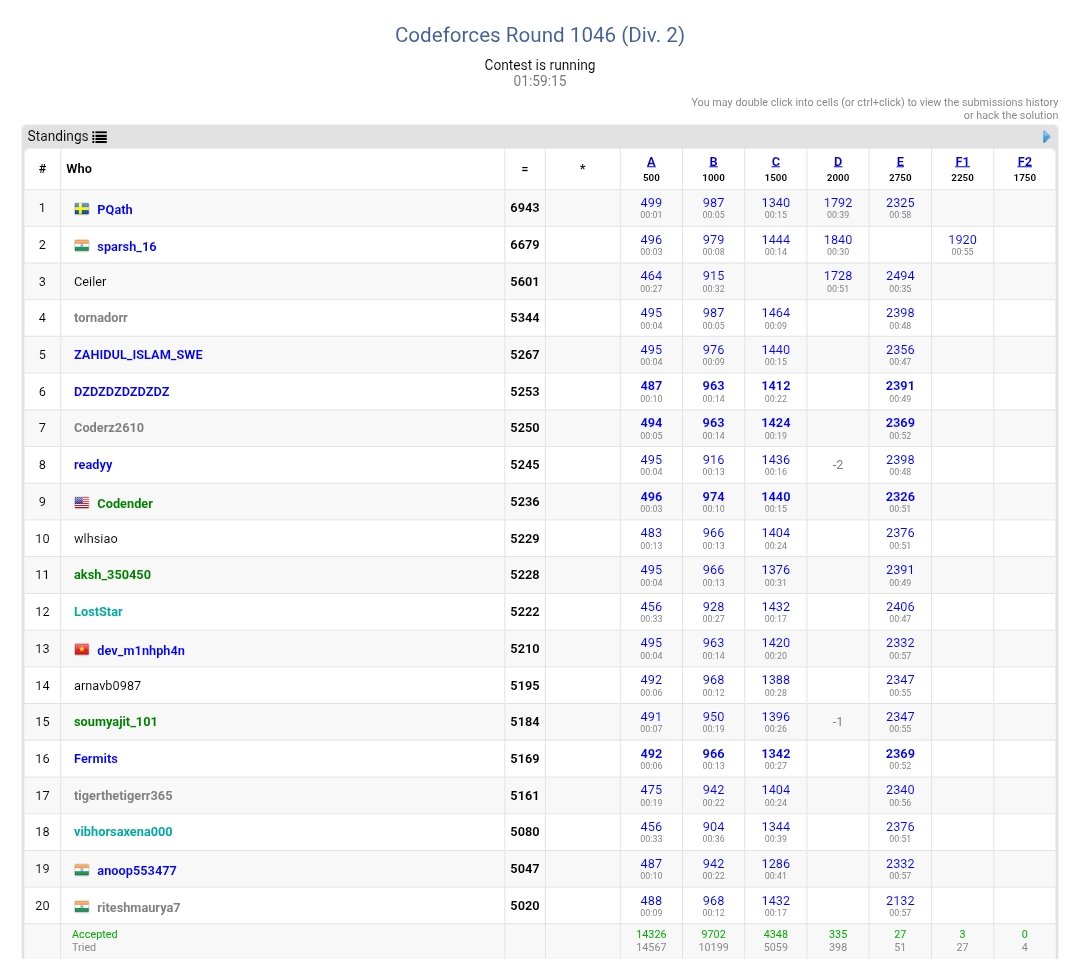
Task: Click the blue arrow next to Standings
Action: click(x=1046, y=136)
